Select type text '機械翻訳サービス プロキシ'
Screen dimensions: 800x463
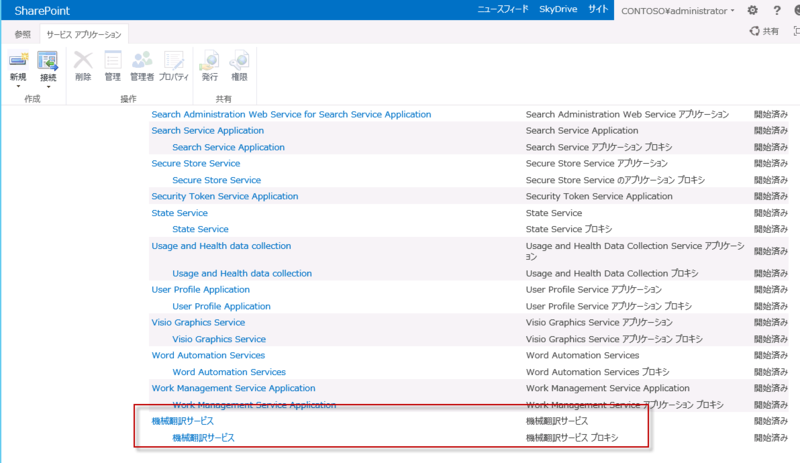pos(572,438)
